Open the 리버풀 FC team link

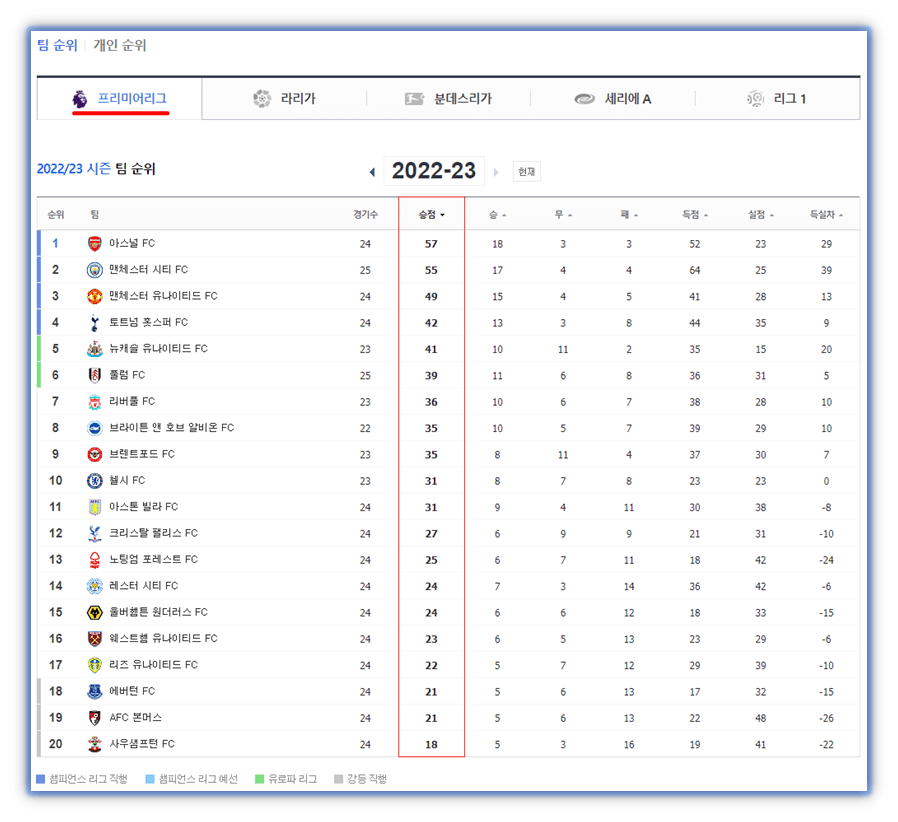tap(132, 402)
